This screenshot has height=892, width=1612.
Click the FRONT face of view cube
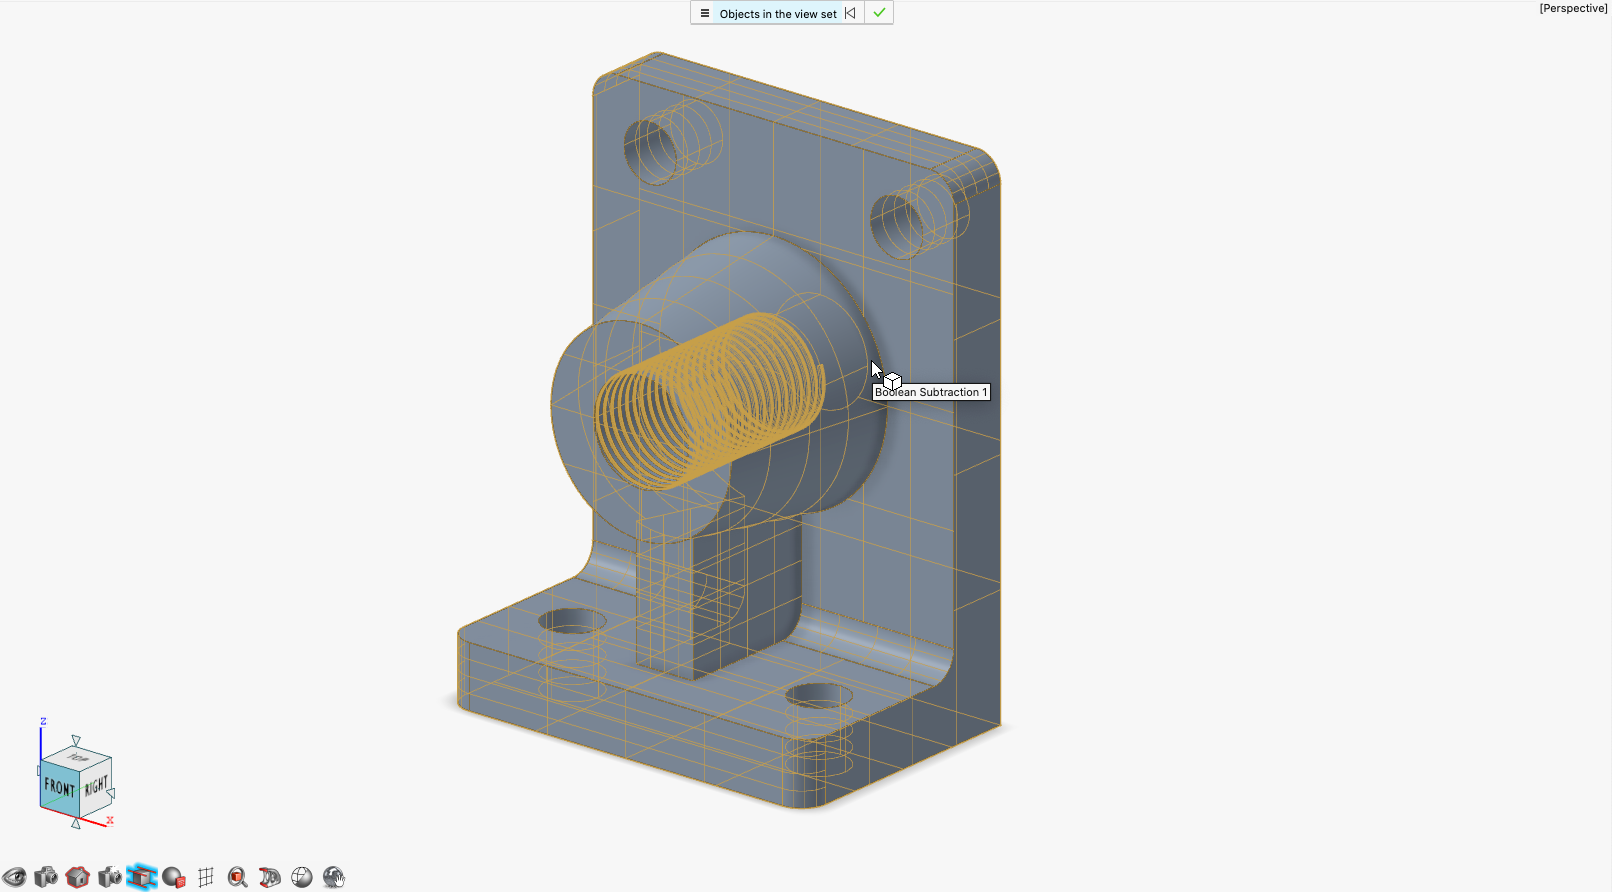59,788
